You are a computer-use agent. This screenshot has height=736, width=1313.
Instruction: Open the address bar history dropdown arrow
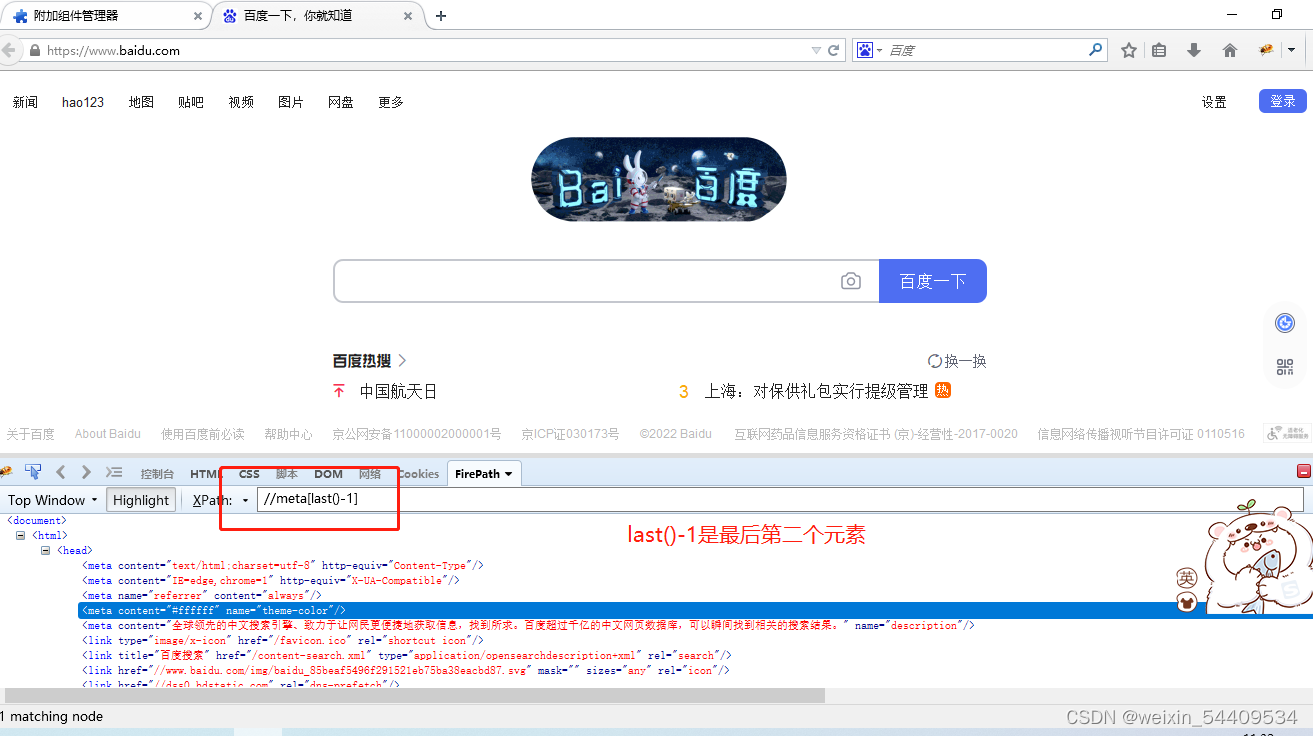tap(816, 50)
